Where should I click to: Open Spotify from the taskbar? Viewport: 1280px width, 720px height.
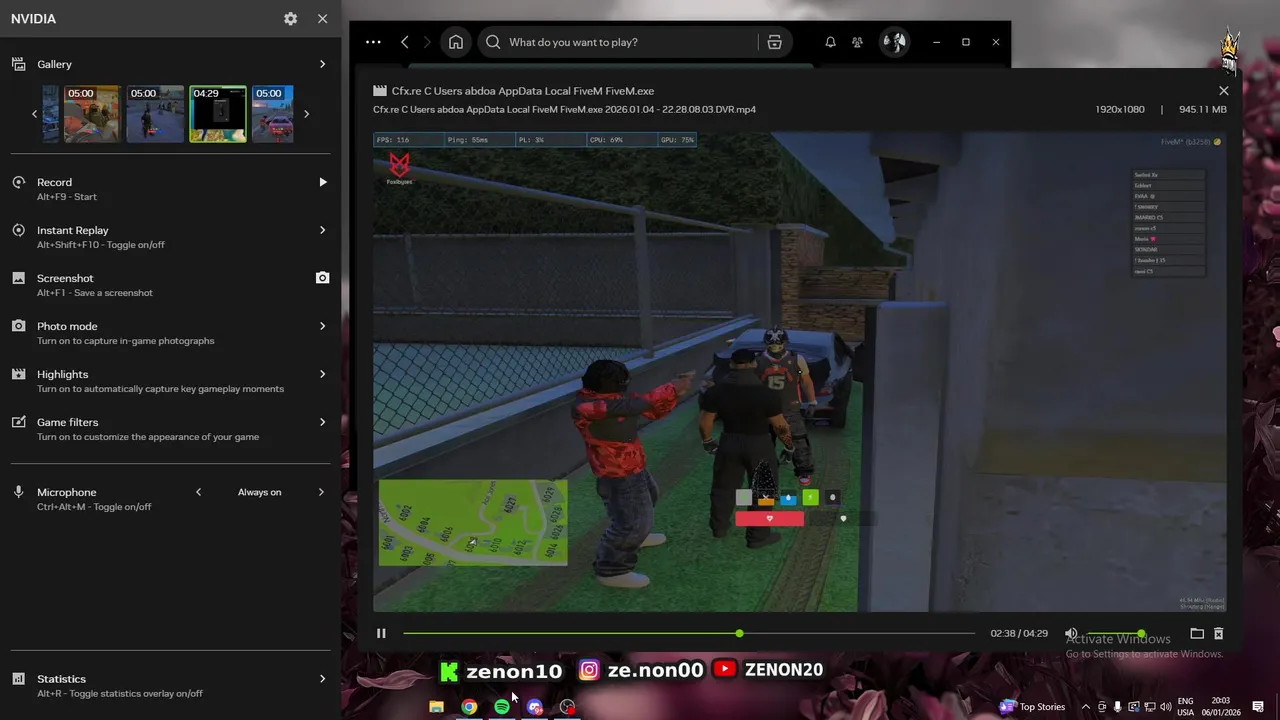[x=502, y=707]
